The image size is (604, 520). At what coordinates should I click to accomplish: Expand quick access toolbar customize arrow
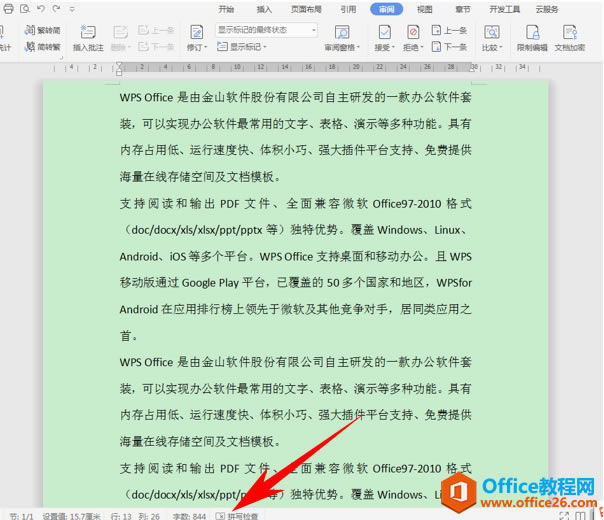[72, 9]
